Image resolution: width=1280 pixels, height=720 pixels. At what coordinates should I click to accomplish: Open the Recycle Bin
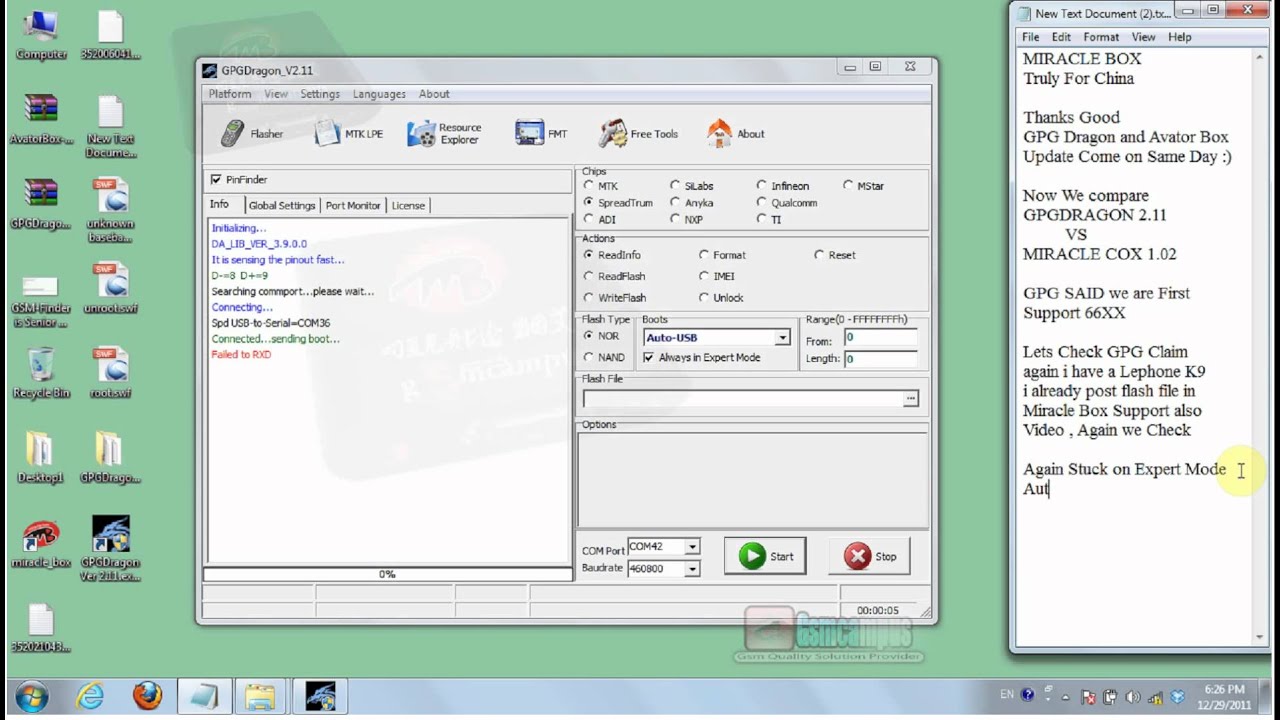tap(41, 373)
